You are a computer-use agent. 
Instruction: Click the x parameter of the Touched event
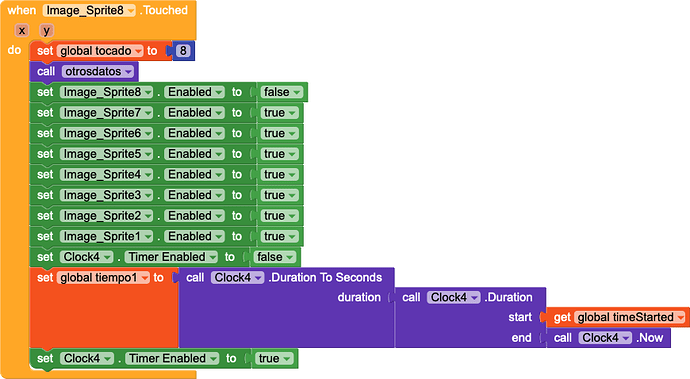point(22,30)
